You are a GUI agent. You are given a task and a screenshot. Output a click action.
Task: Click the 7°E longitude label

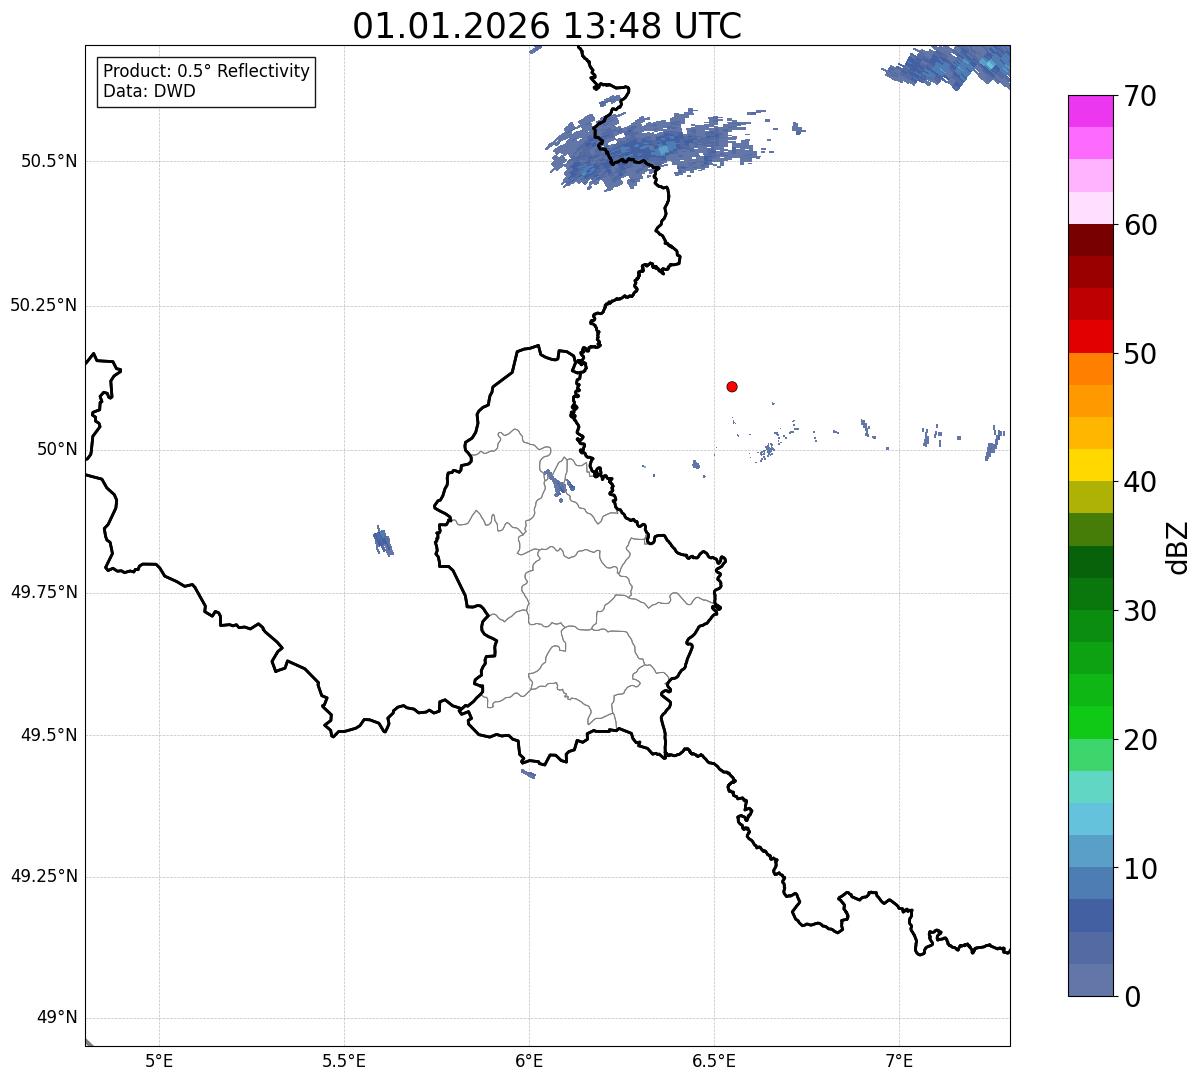click(x=899, y=1062)
